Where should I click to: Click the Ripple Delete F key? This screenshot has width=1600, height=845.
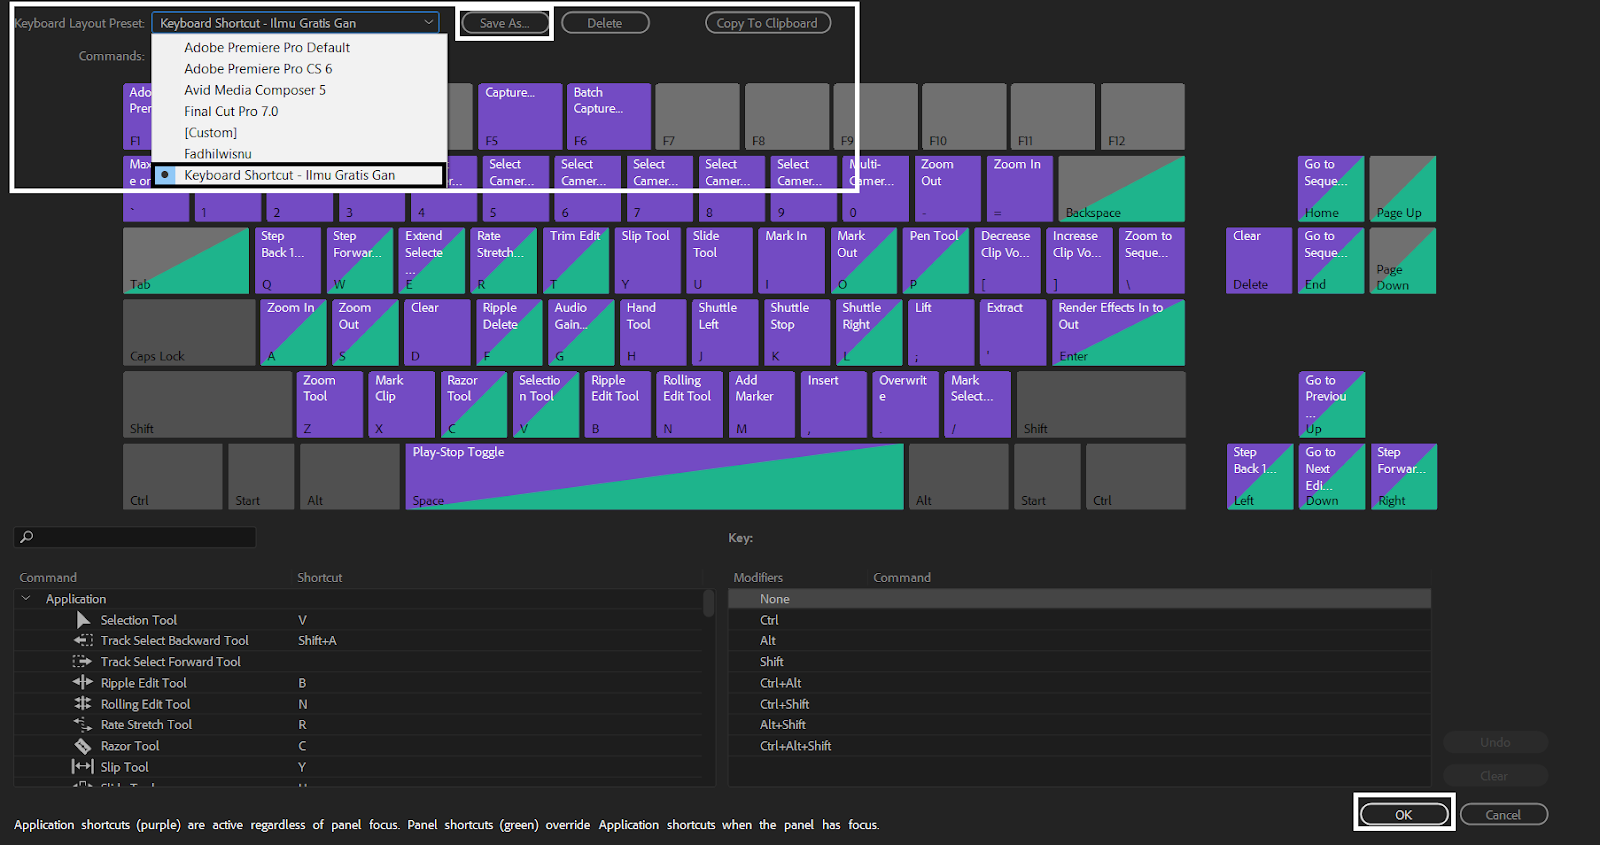pyautogui.click(x=509, y=333)
